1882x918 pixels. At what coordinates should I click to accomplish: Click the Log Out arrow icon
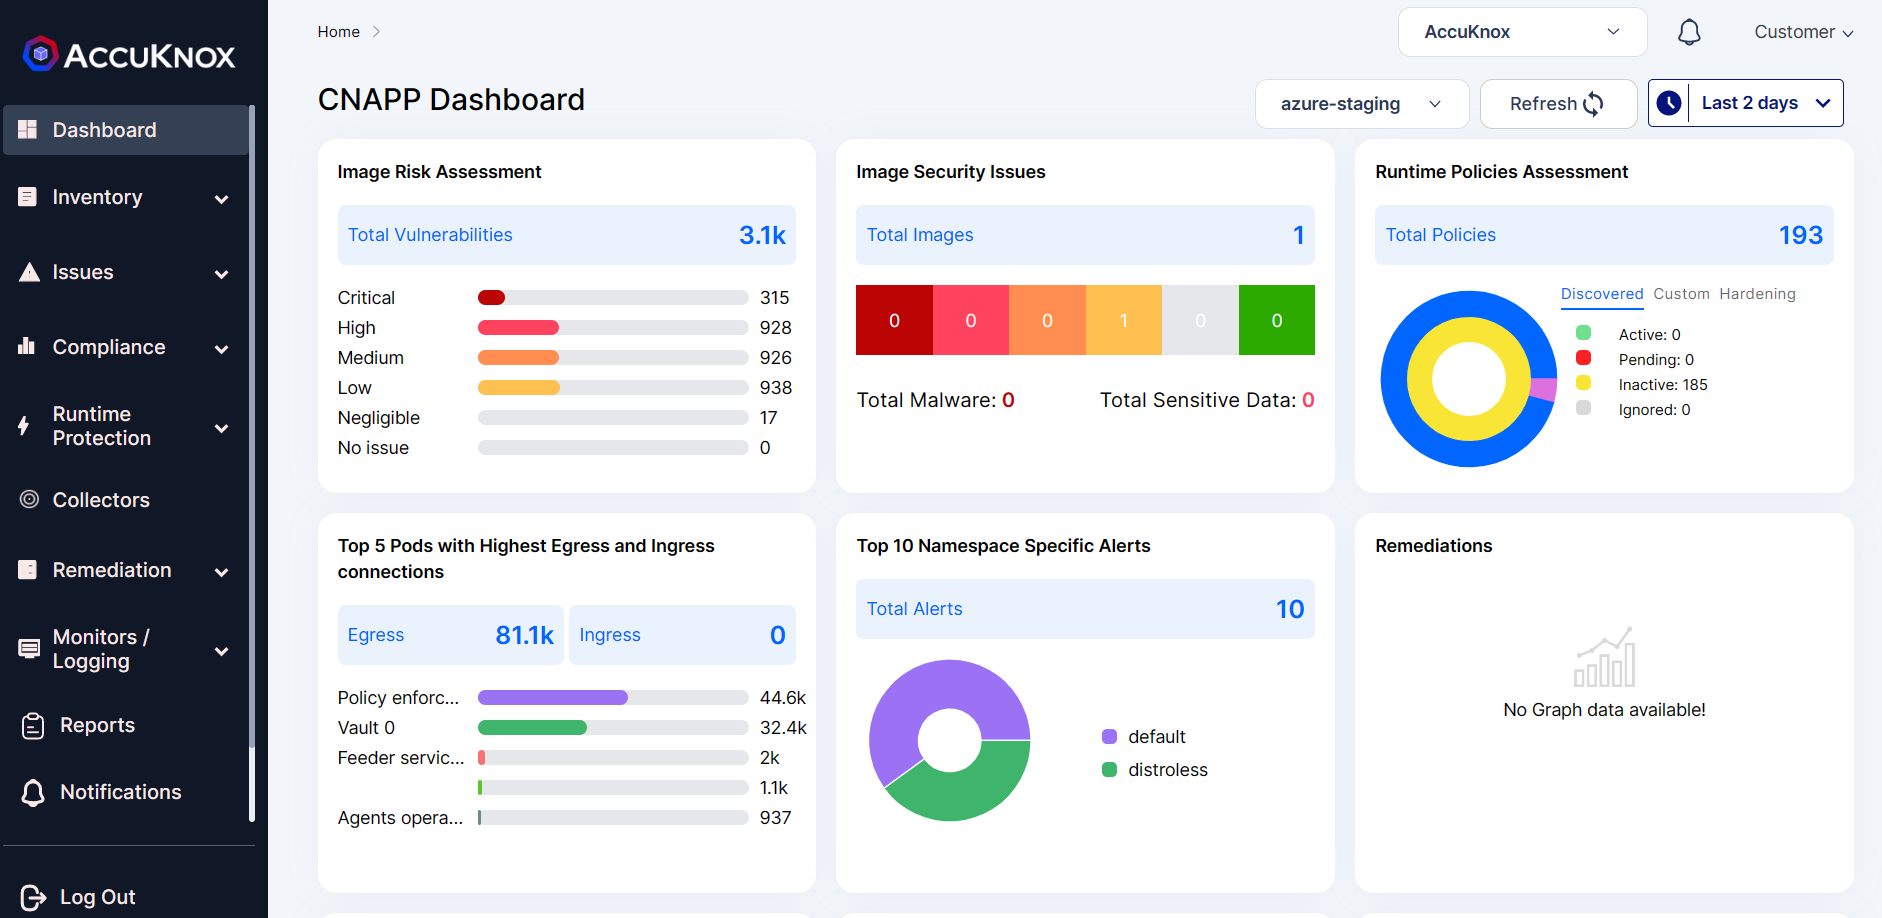pos(33,898)
